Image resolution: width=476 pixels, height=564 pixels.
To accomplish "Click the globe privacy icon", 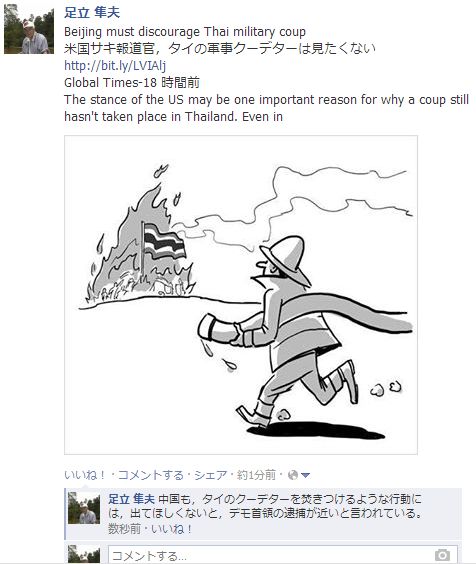I will pos(293,475).
